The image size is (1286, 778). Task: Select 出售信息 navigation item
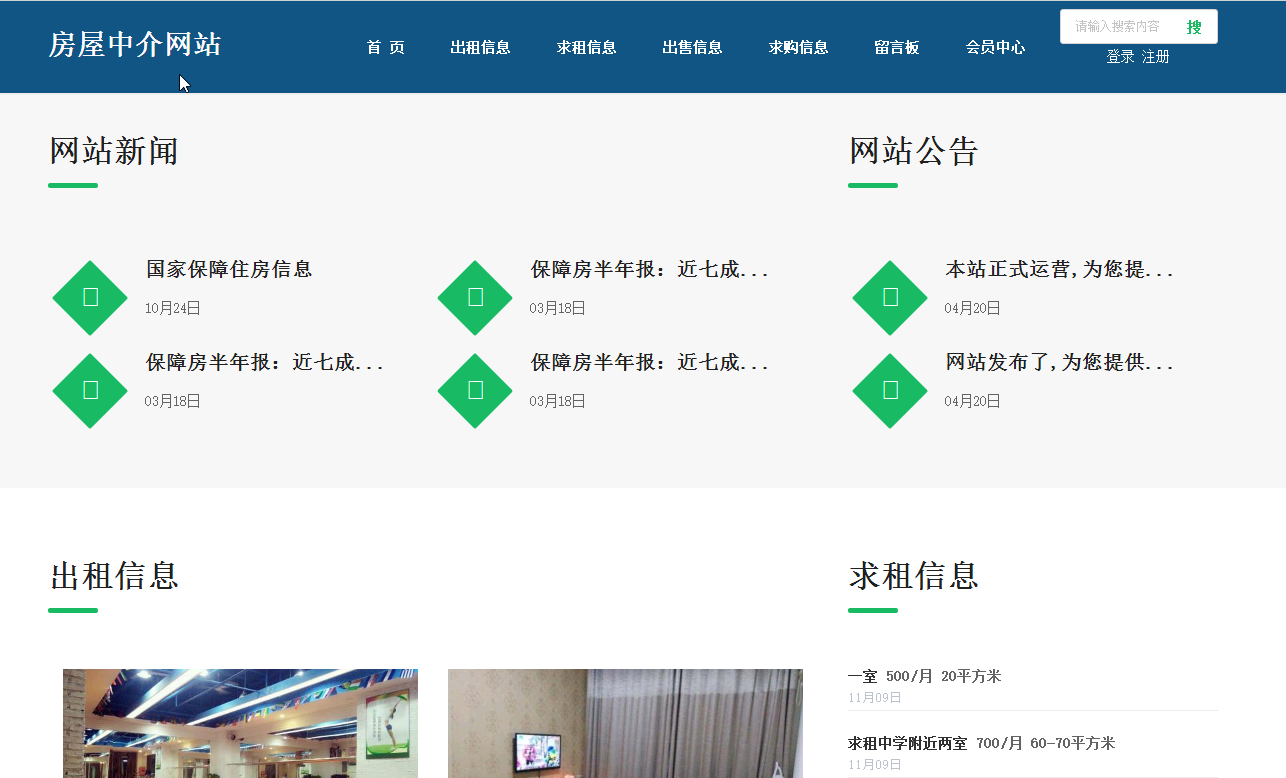point(692,47)
